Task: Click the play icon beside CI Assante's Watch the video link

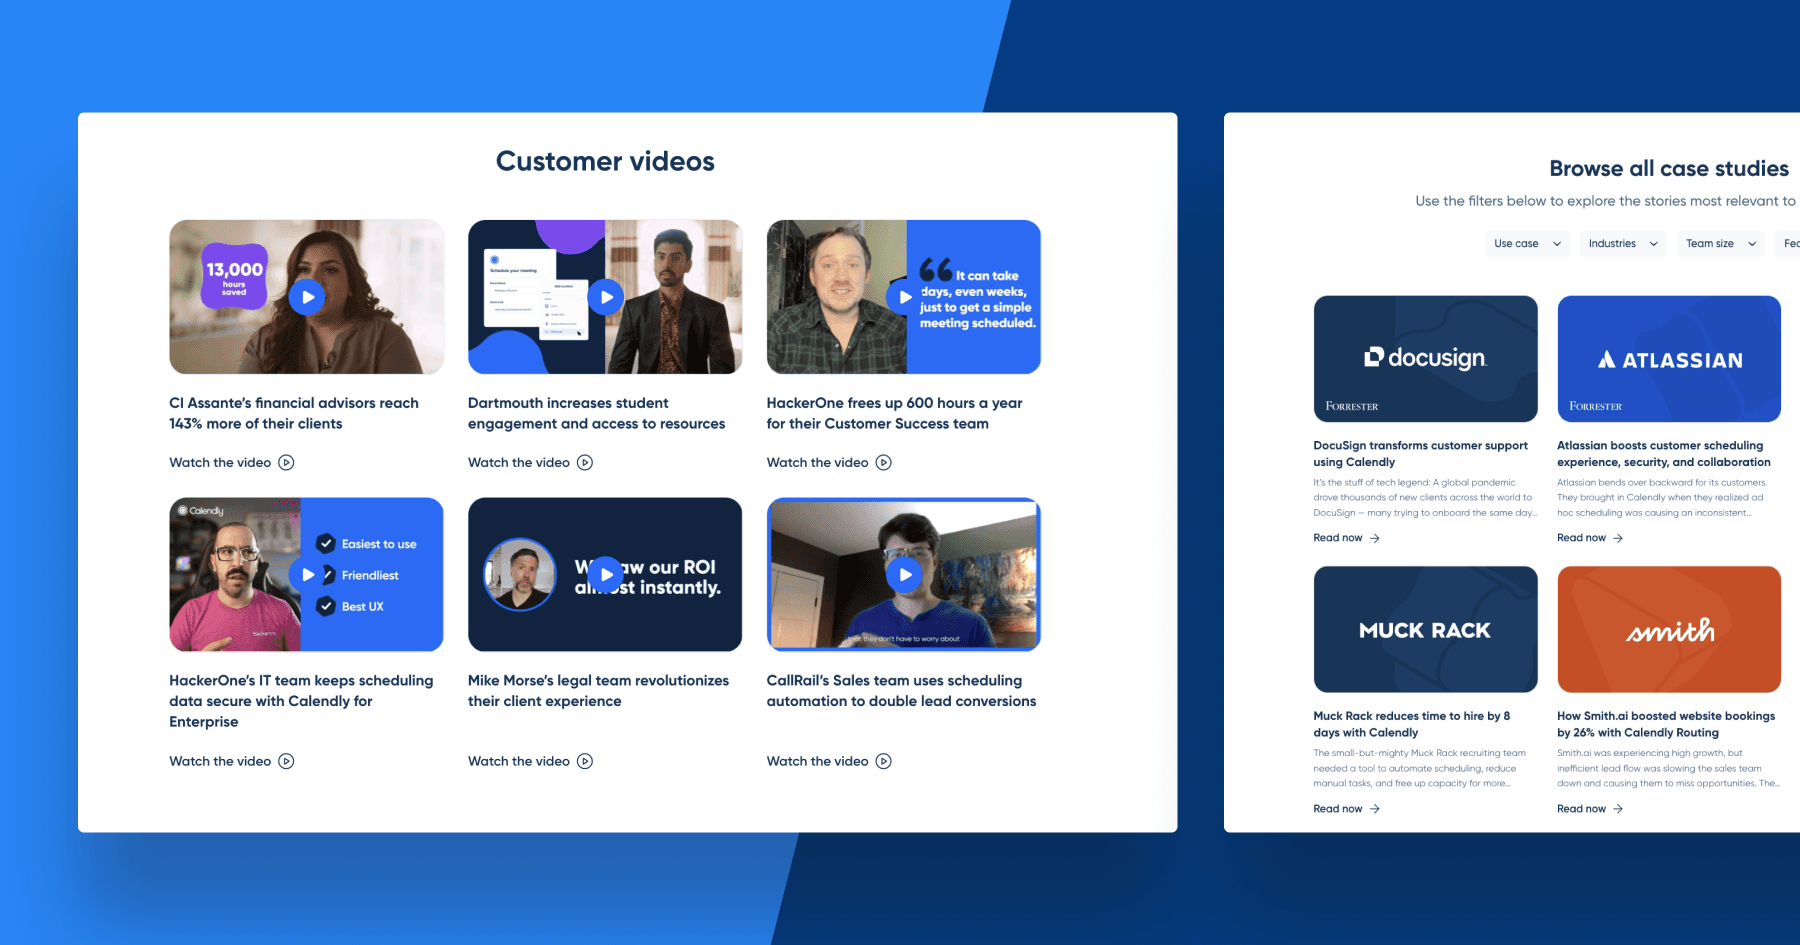Action: pos(286,462)
